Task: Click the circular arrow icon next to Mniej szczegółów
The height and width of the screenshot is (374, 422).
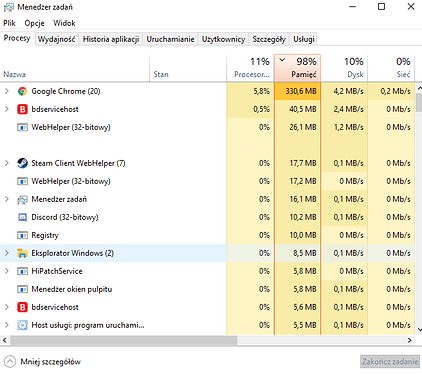Action: click(10, 362)
